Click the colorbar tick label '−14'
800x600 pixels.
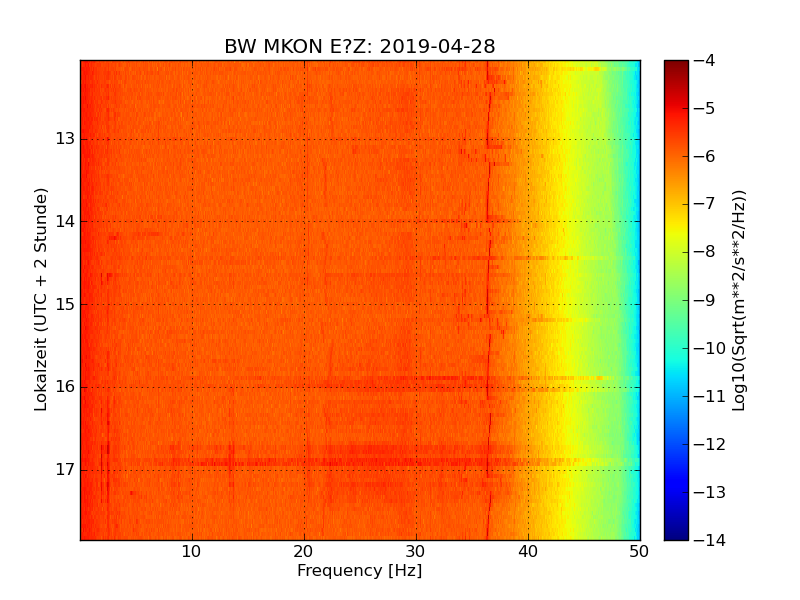[x=710, y=540]
